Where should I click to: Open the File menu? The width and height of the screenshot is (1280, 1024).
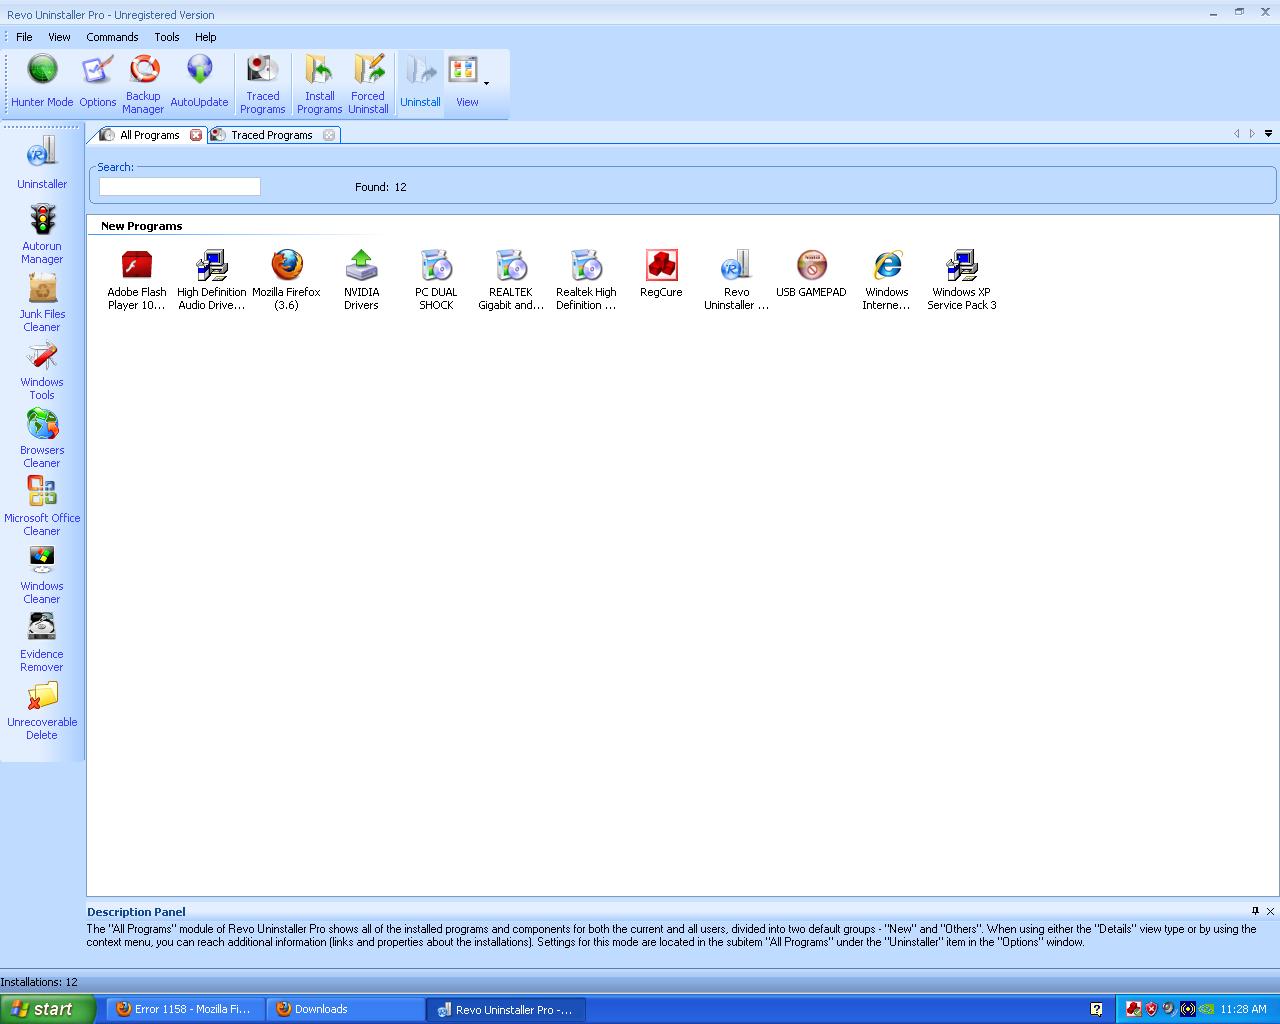[24, 37]
